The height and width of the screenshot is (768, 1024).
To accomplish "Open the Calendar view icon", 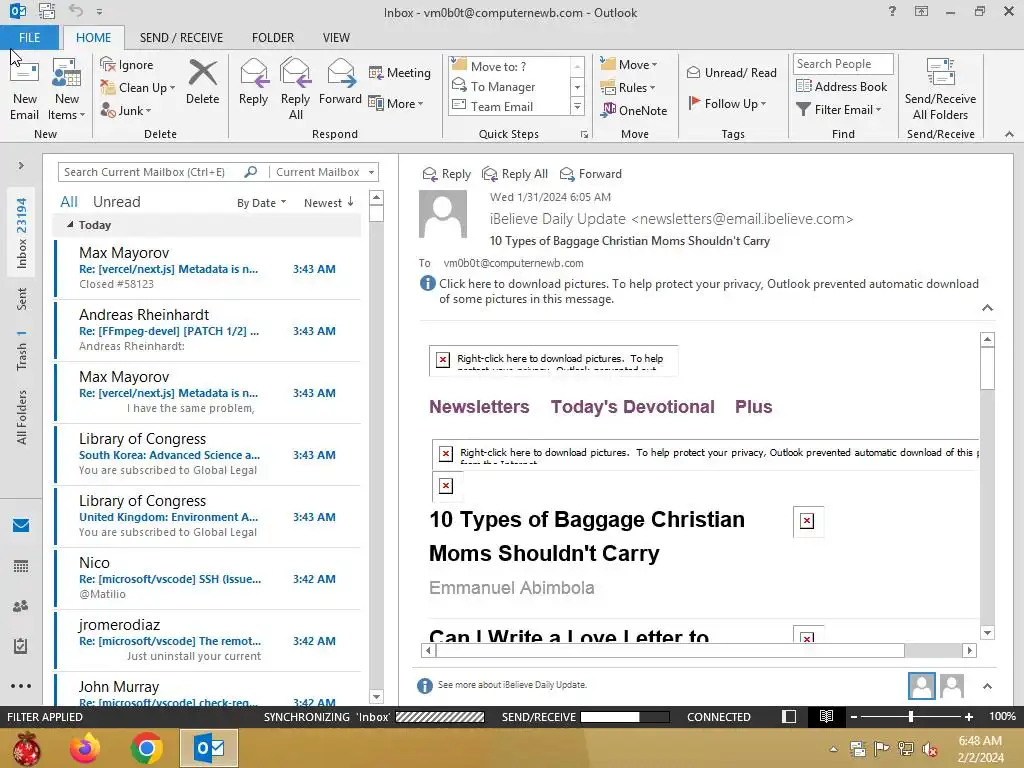I will pyautogui.click(x=21, y=566).
